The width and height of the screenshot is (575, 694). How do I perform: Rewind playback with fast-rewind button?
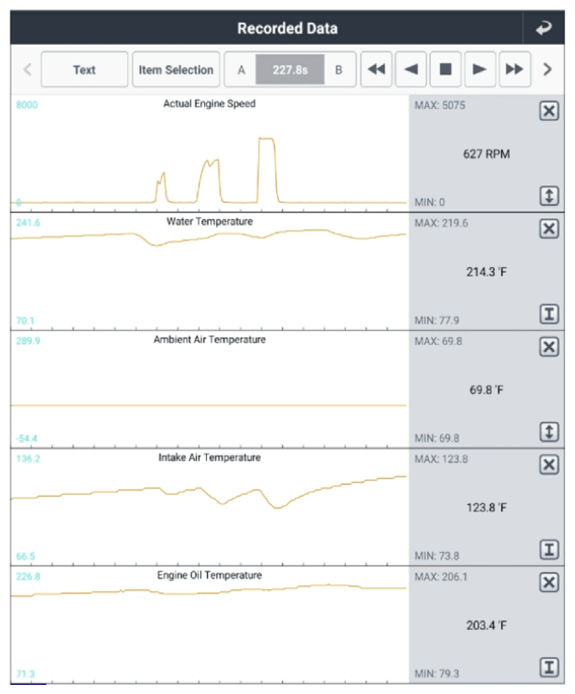coord(376,69)
